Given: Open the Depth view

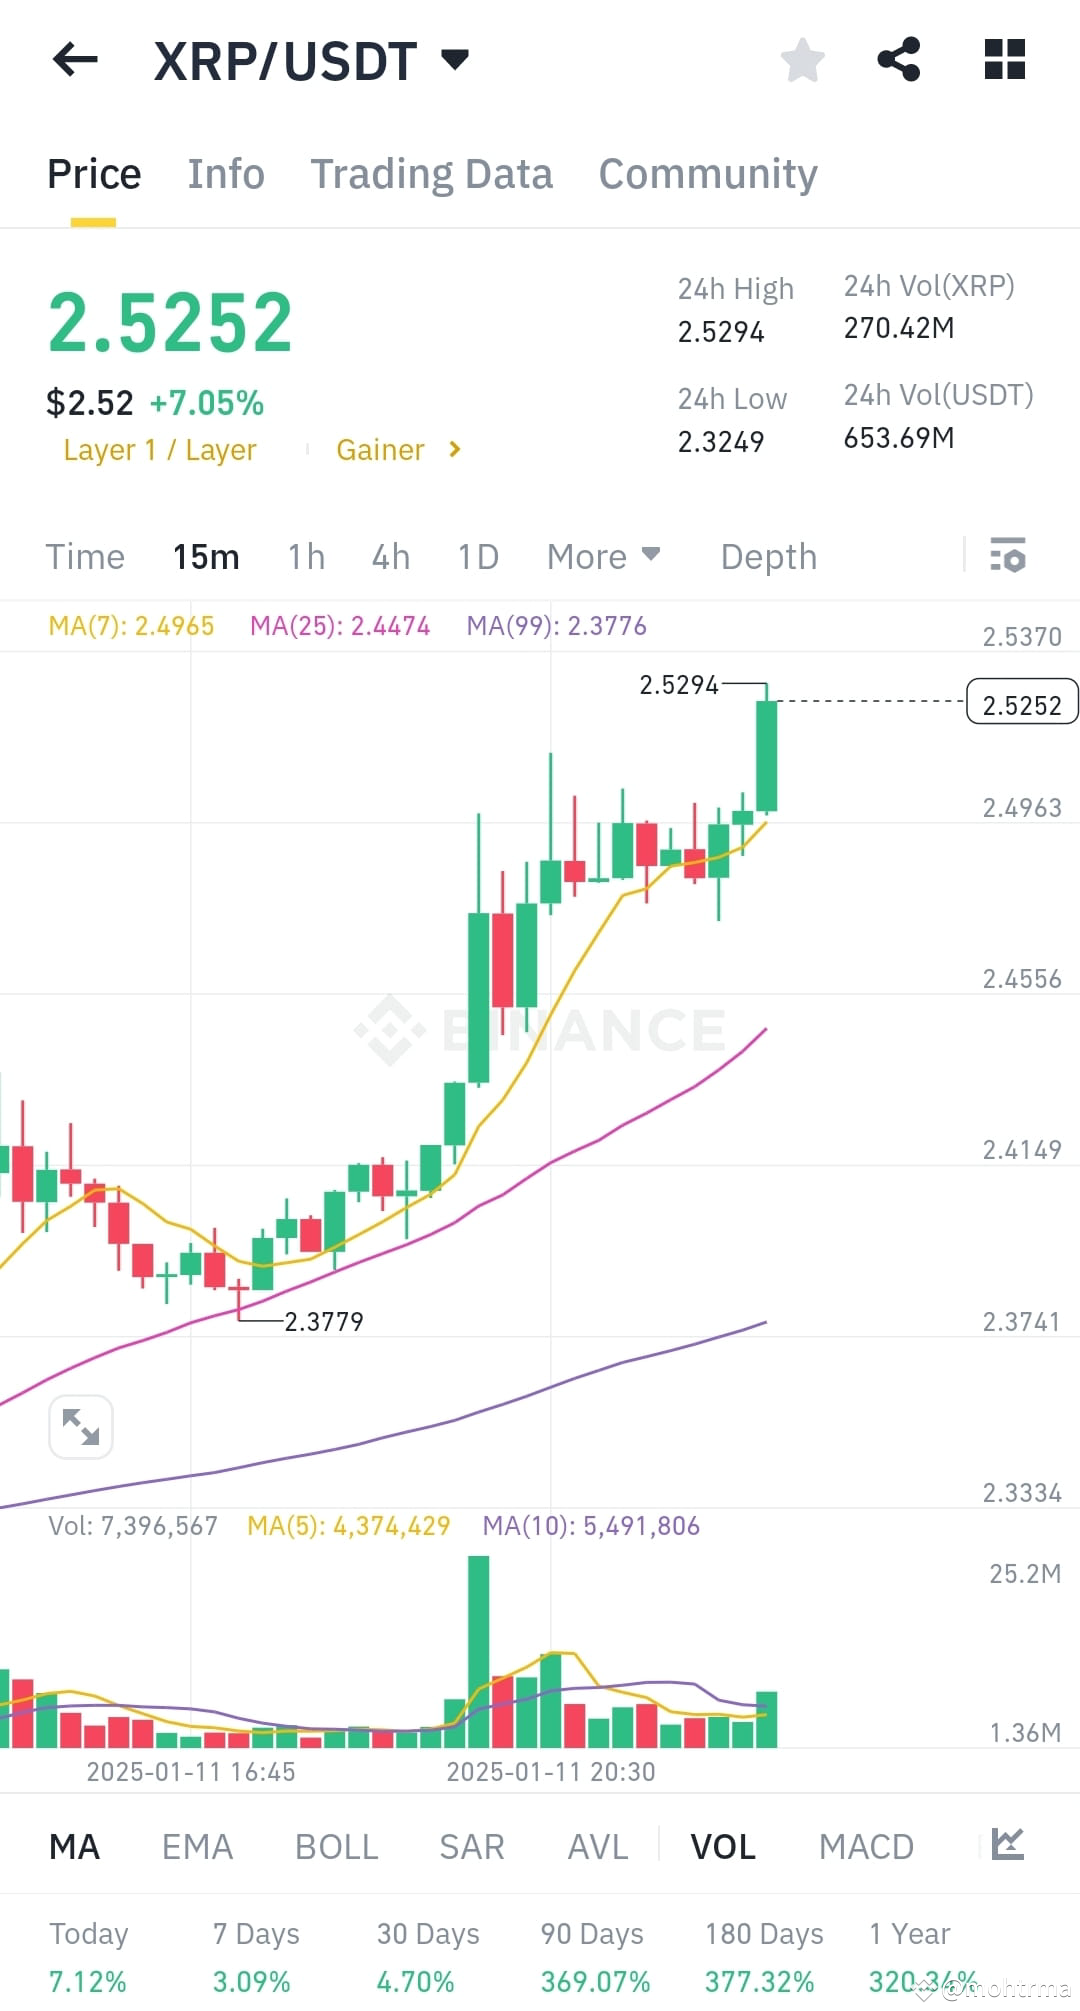Looking at the screenshot, I should tap(767, 556).
